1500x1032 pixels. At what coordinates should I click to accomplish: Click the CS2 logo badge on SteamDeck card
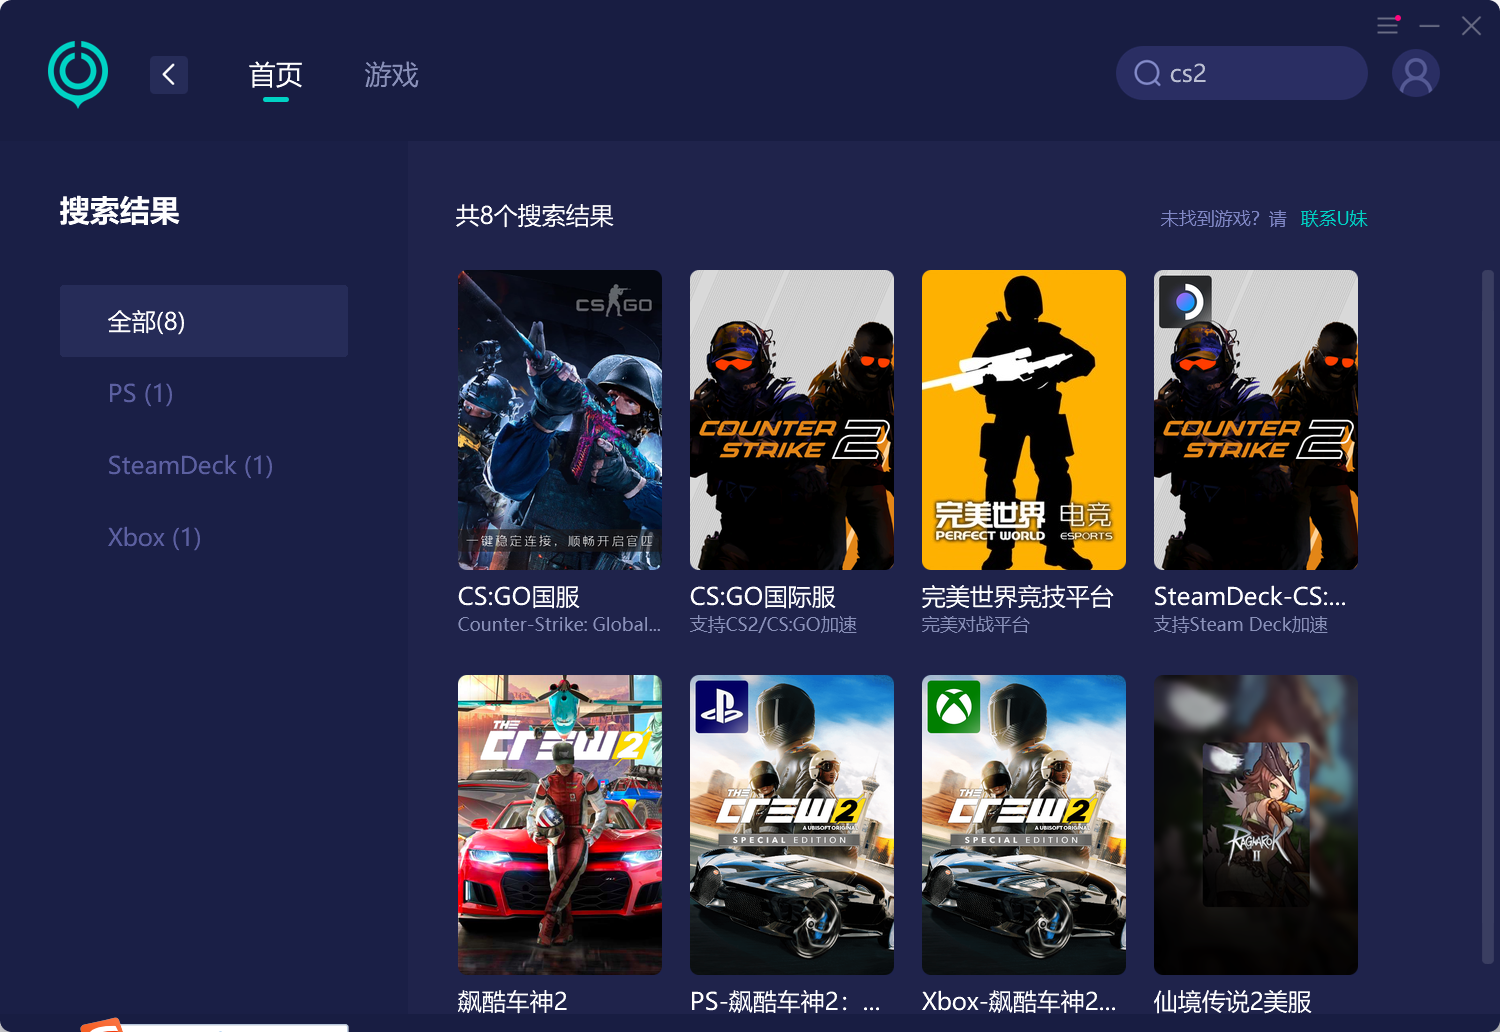click(1184, 301)
